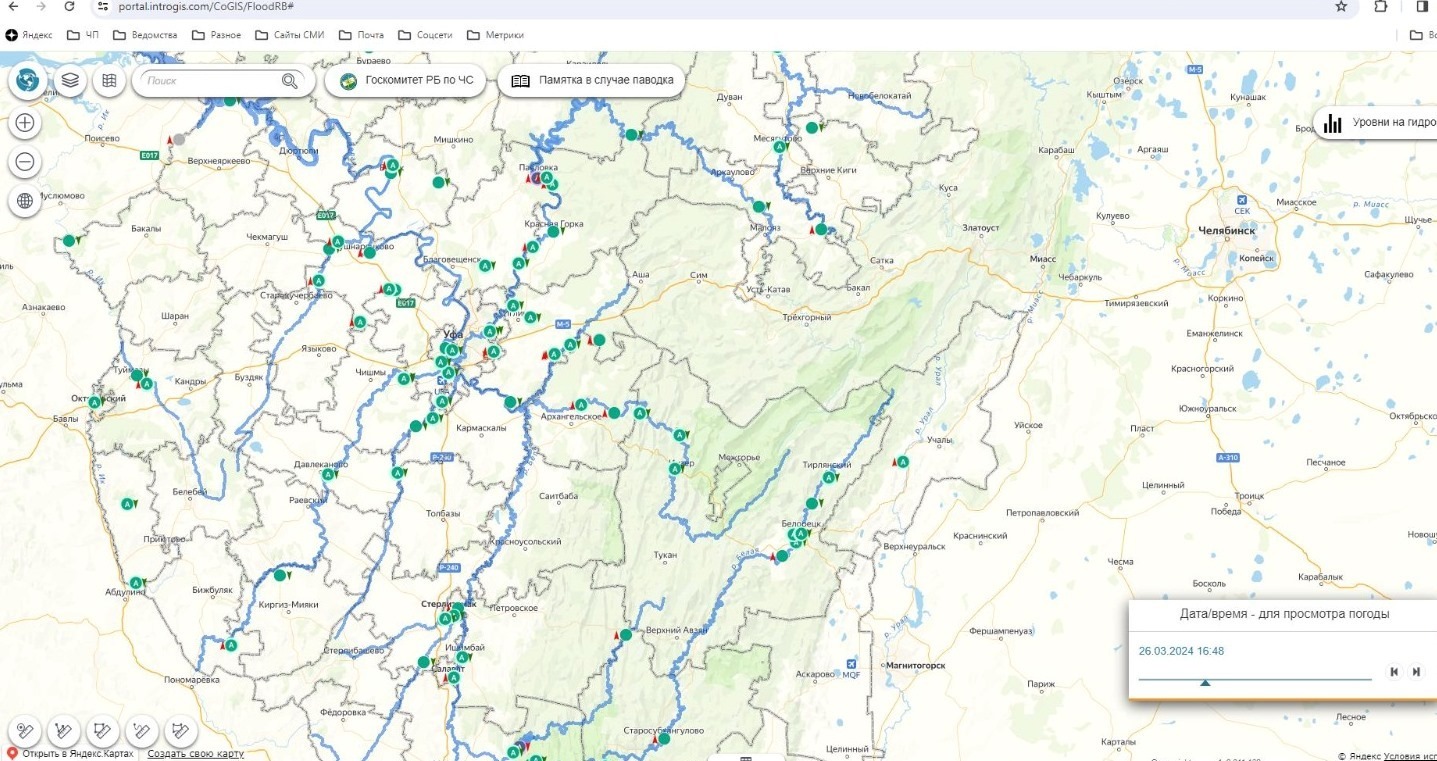Expand the Ведомства bookmarks folder
The height and width of the screenshot is (761, 1437).
point(145,35)
